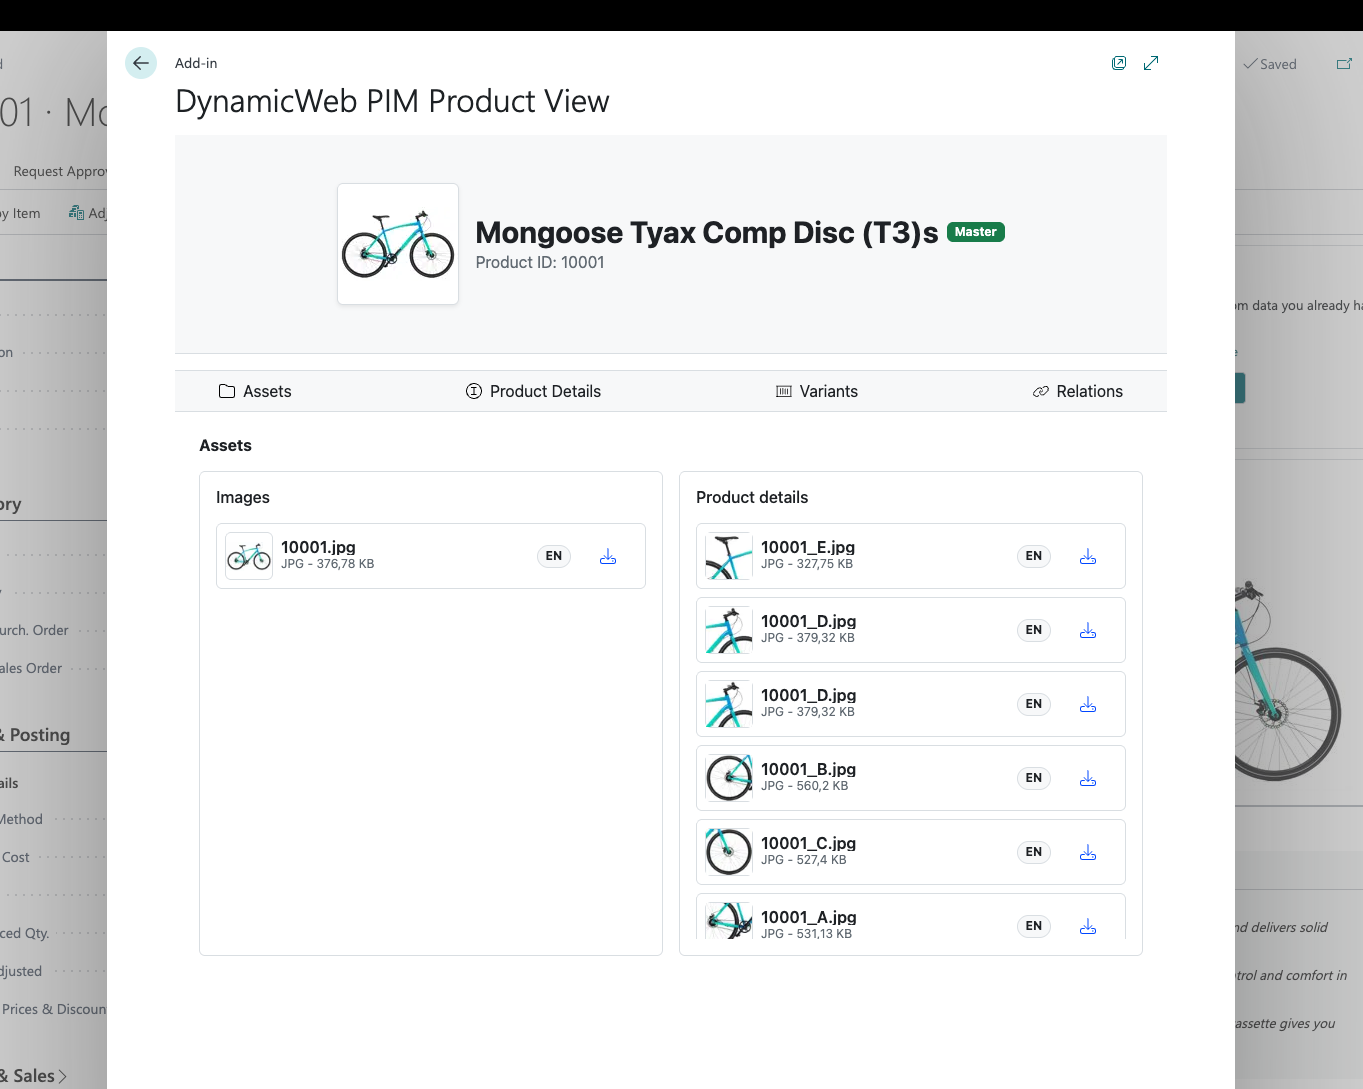1363x1089 pixels.
Task: Toggle the EN language badge for 10001.jpg
Action: pyautogui.click(x=553, y=556)
